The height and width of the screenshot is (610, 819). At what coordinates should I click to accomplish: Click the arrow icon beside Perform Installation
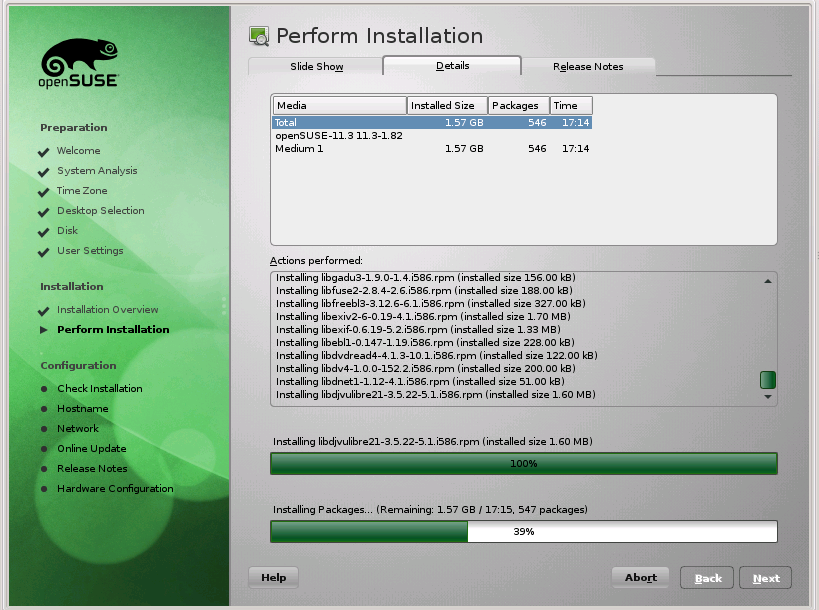click(44, 330)
